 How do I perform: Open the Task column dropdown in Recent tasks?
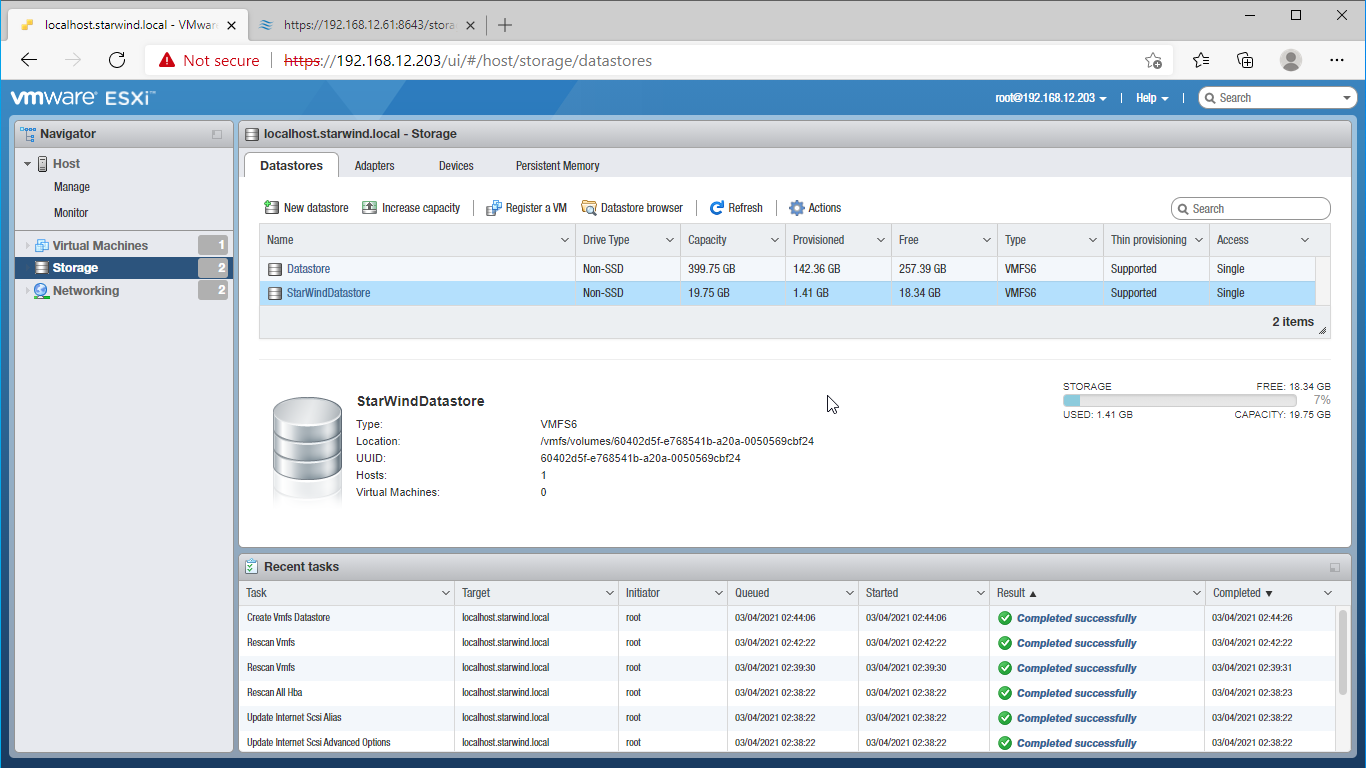[x=446, y=593]
